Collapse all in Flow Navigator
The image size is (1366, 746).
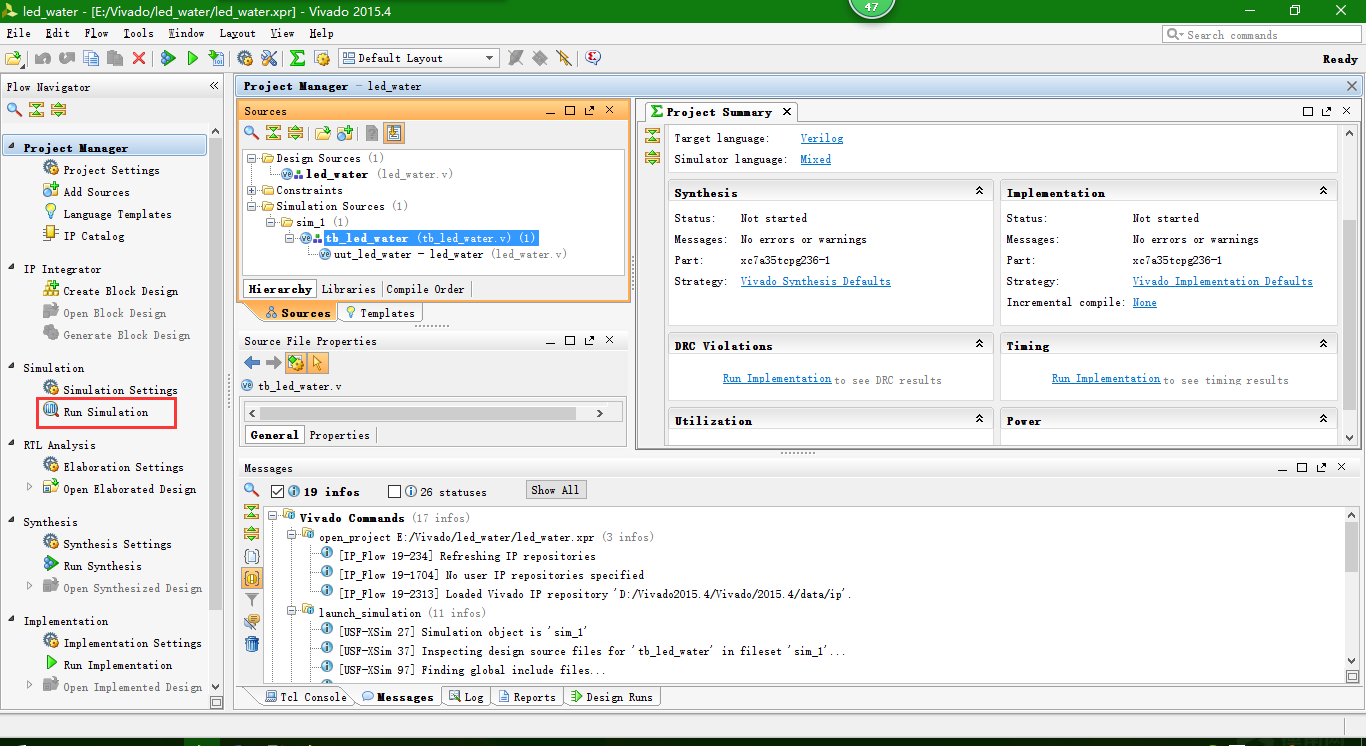click(37, 110)
